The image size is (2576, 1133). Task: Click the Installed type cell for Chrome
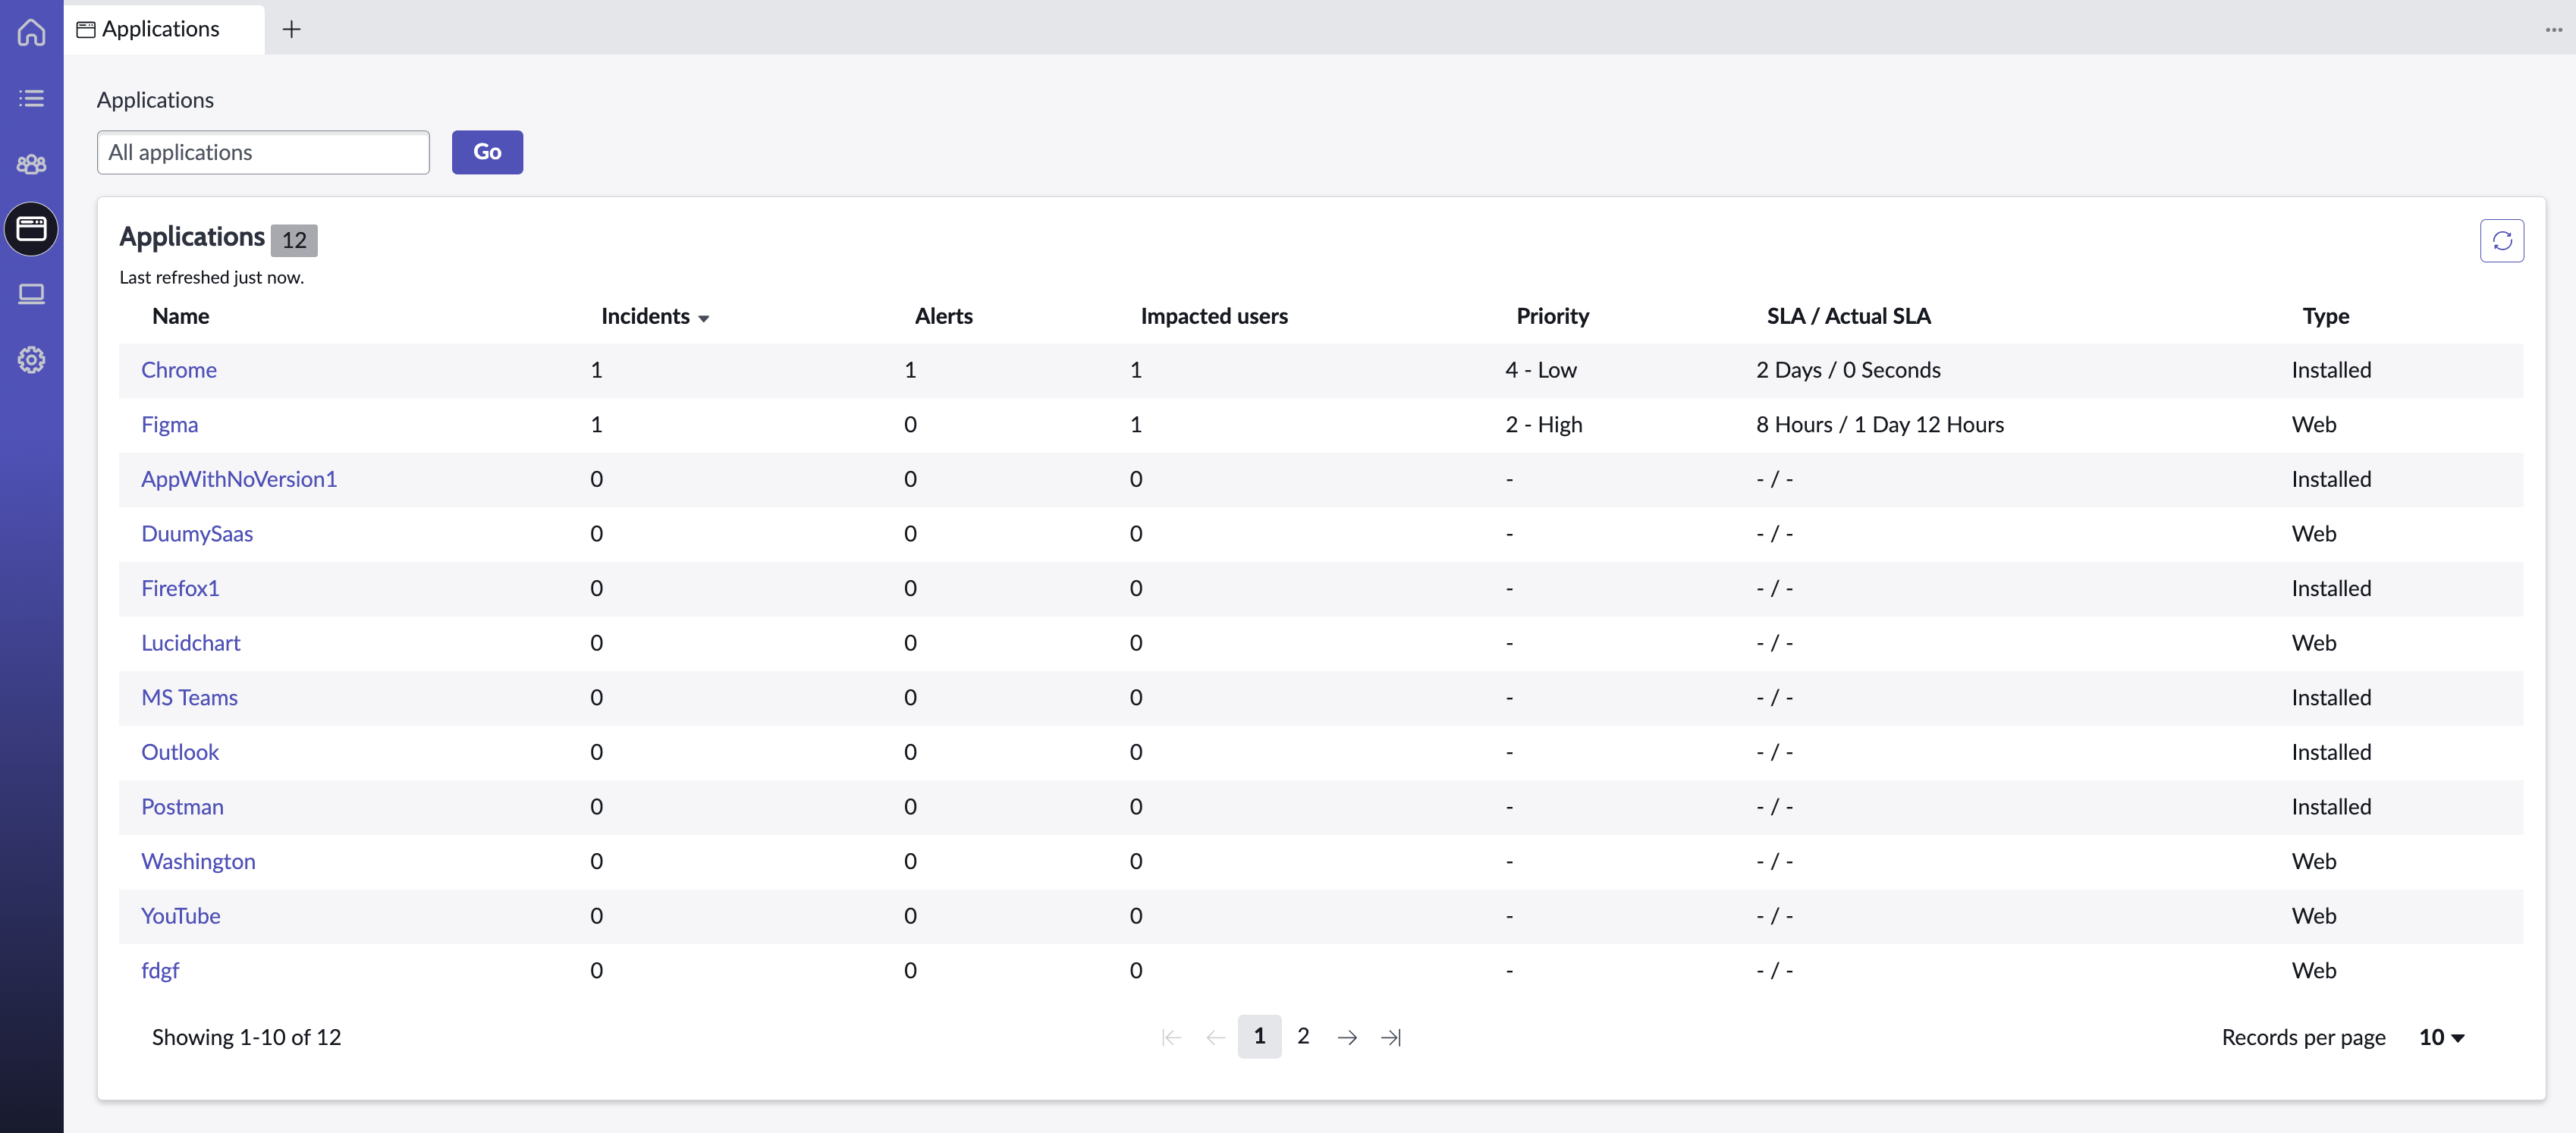pyautogui.click(x=2331, y=370)
